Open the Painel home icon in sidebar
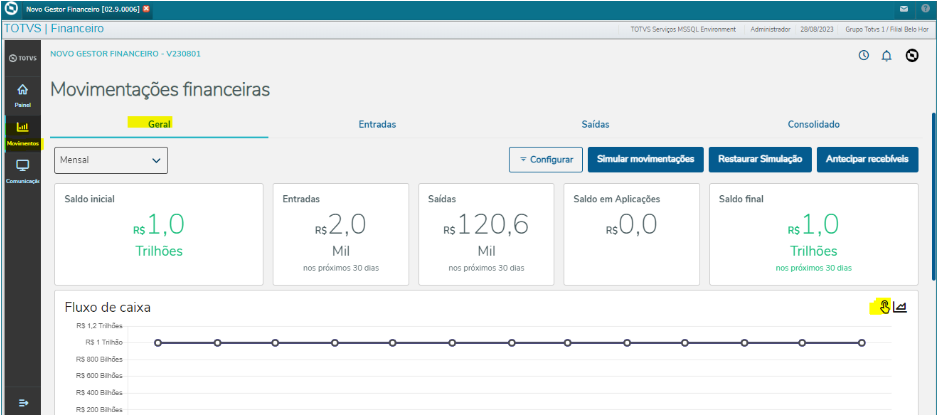This screenshot has width=937, height=416. pyautogui.click(x=22, y=90)
